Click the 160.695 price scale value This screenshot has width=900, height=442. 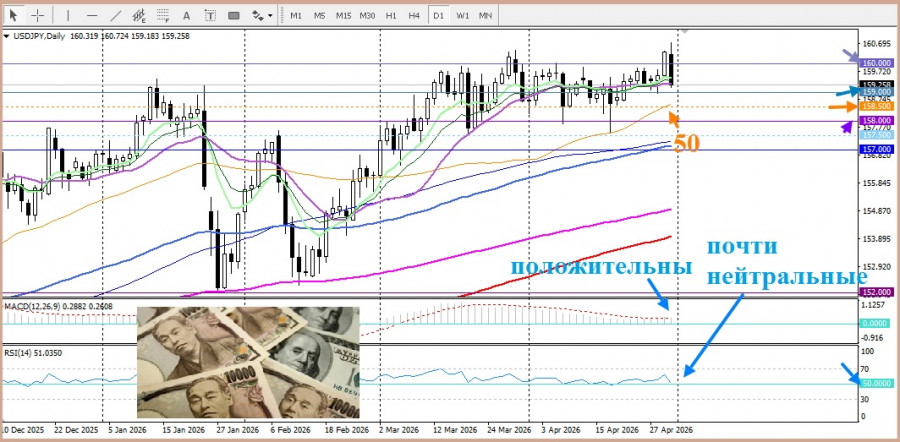coord(876,44)
